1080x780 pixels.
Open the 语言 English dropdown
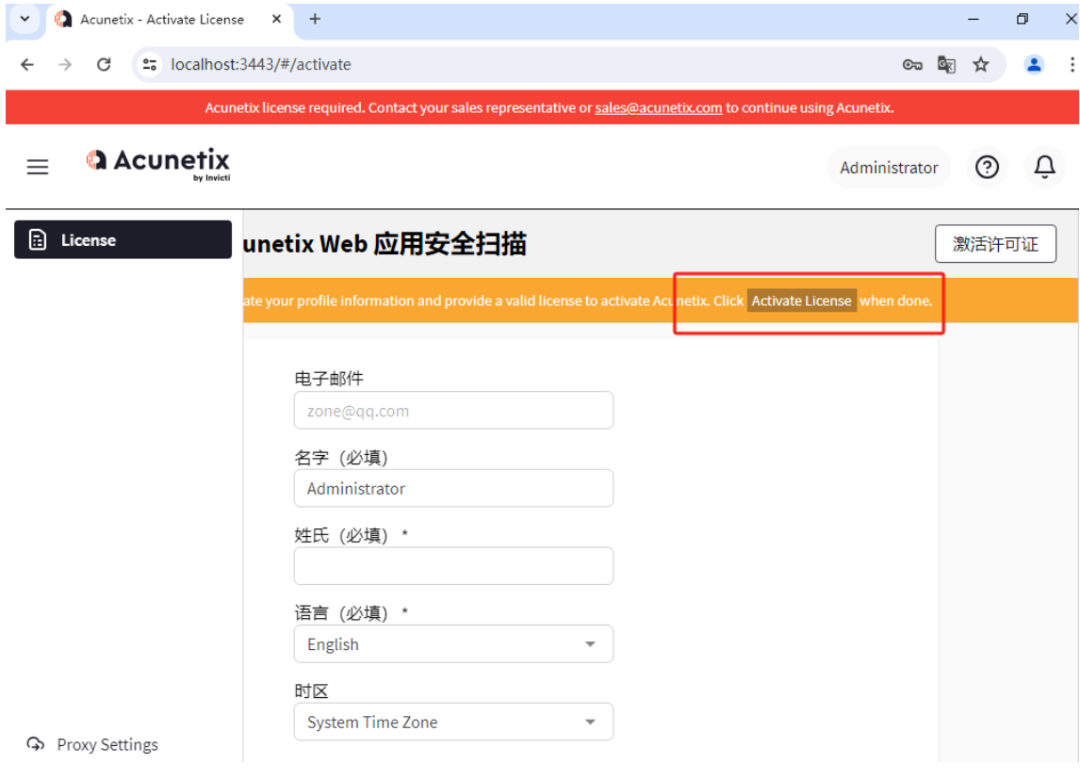pos(453,644)
